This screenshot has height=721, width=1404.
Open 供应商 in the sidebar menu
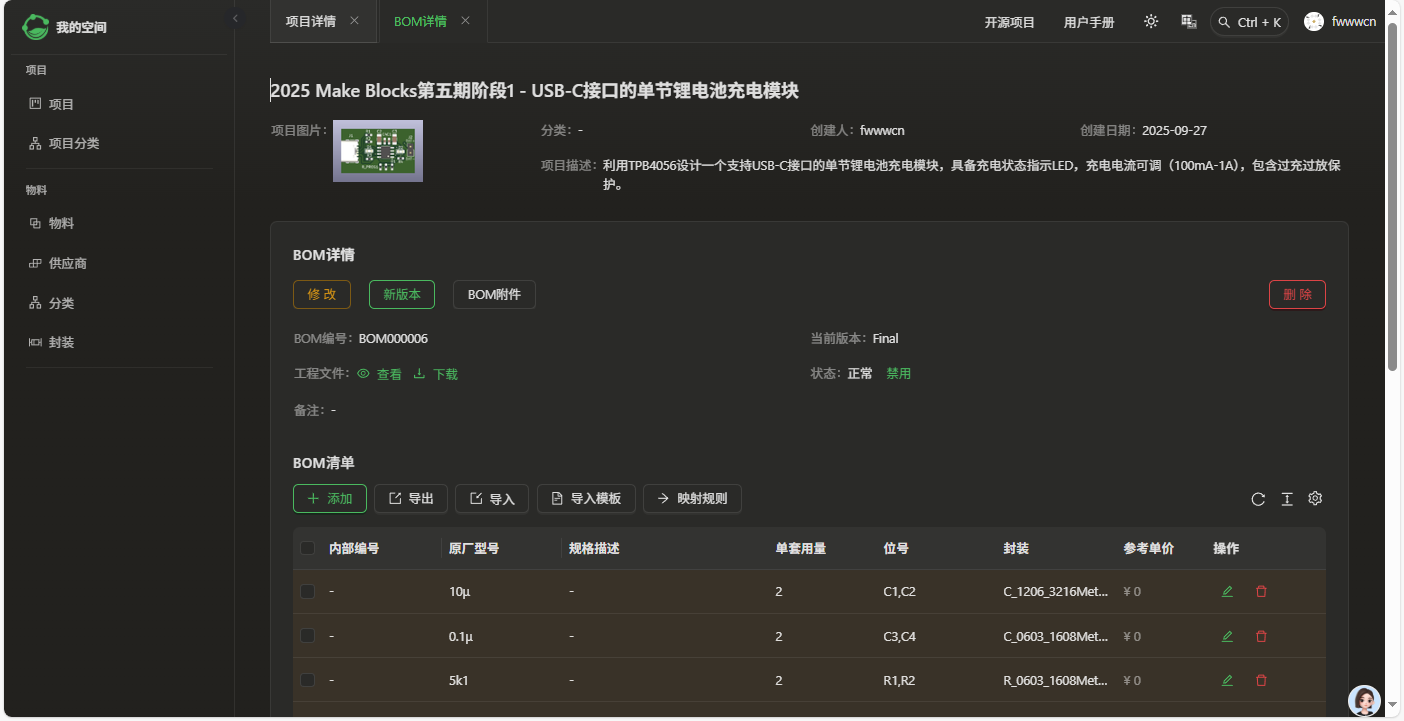coord(67,264)
